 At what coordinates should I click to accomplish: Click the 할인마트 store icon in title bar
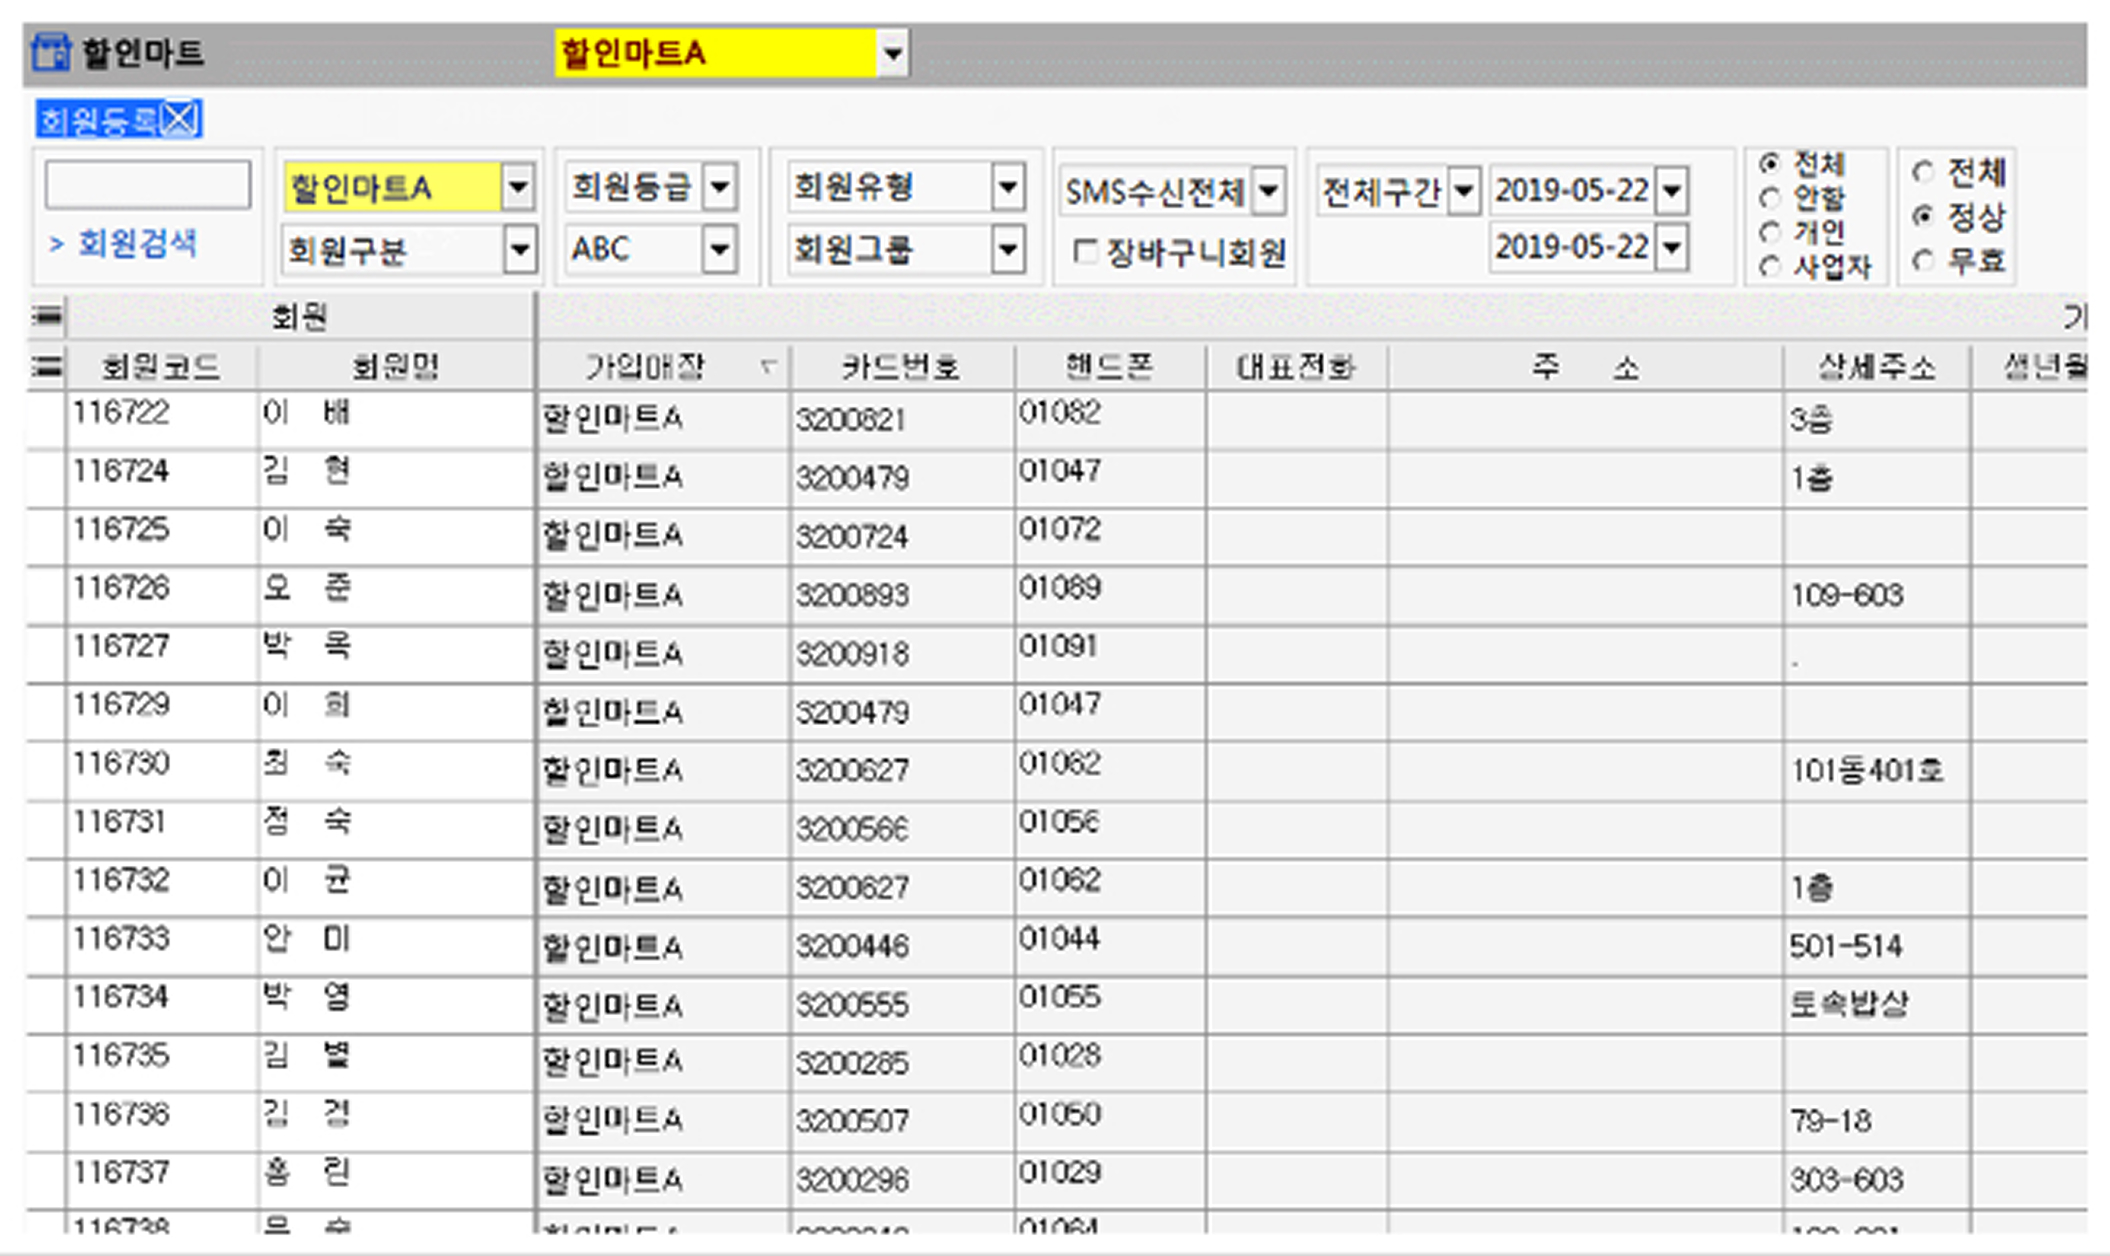point(50,52)
